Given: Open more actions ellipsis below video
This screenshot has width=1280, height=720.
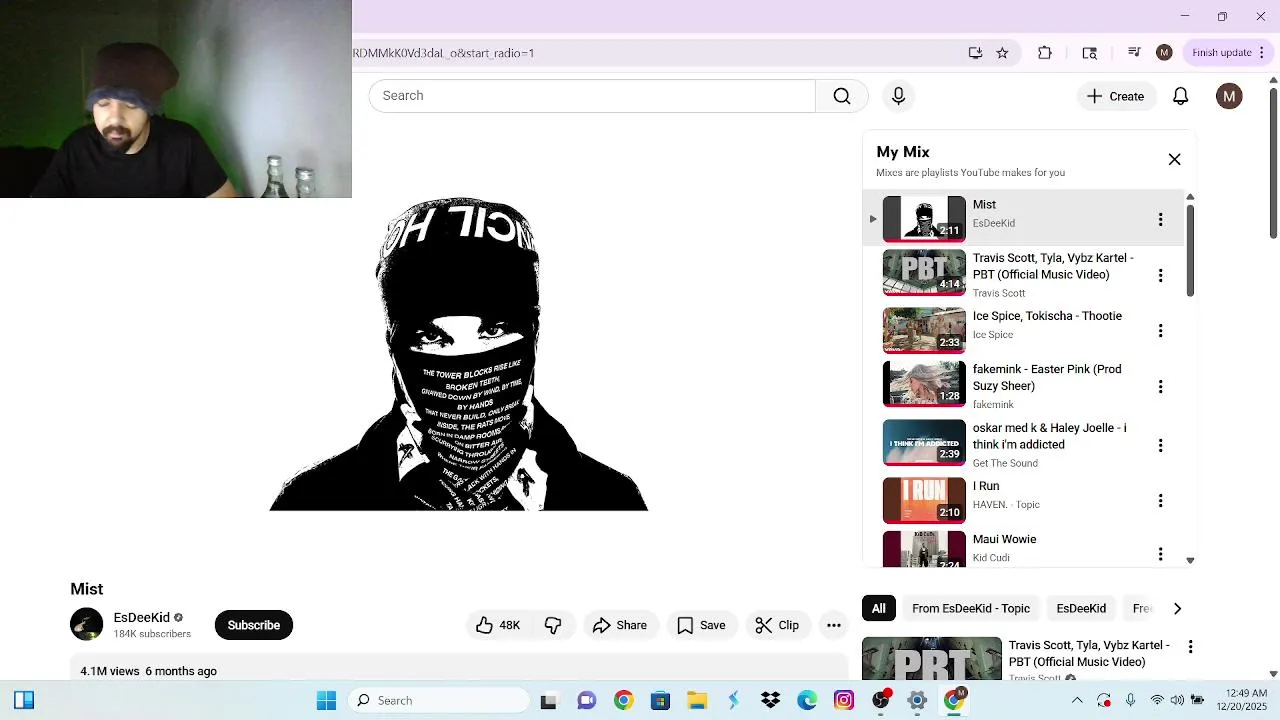Looking at the screenshot, I should pyautogui.click(x=833, y=625).
